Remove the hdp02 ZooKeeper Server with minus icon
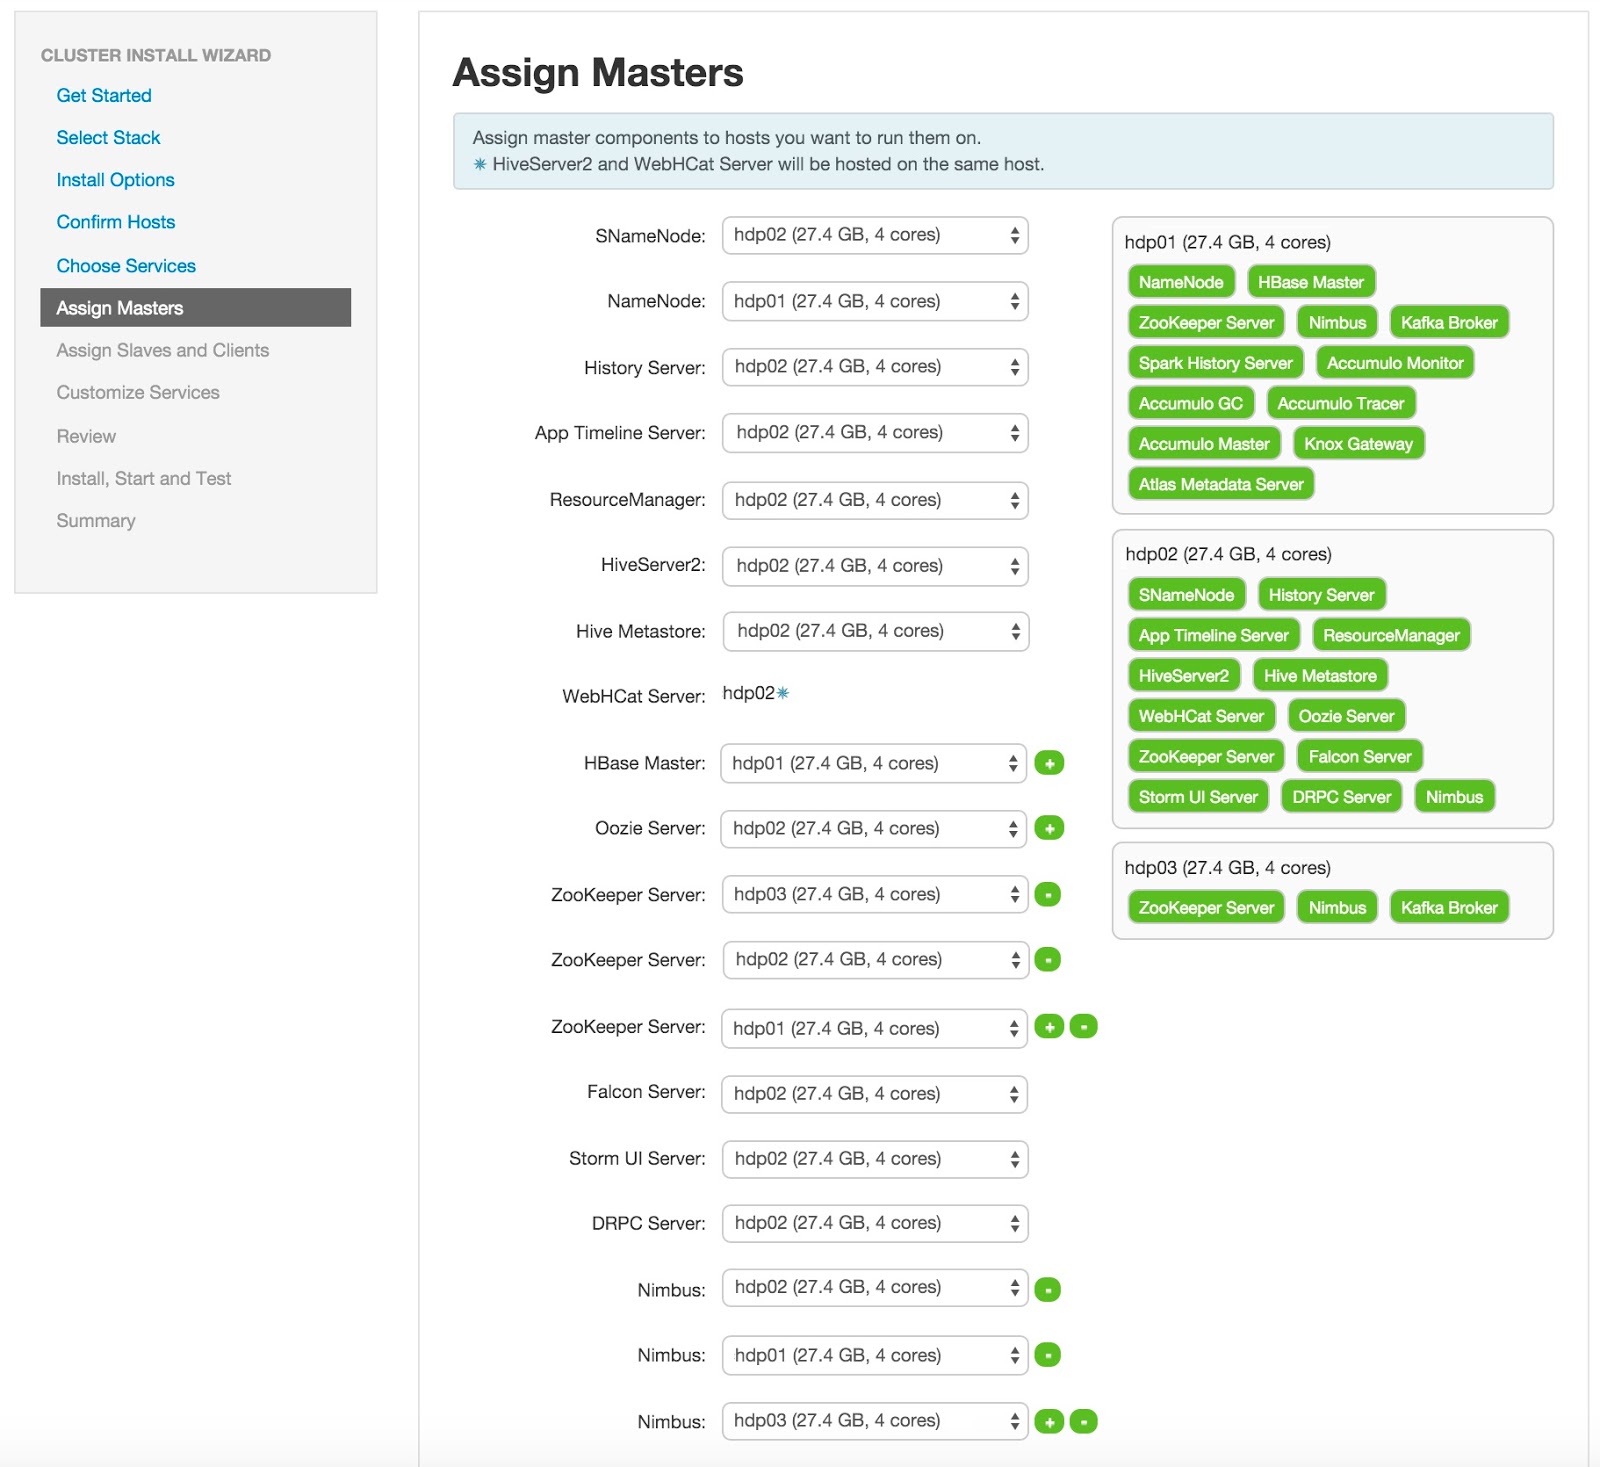 1047,960
